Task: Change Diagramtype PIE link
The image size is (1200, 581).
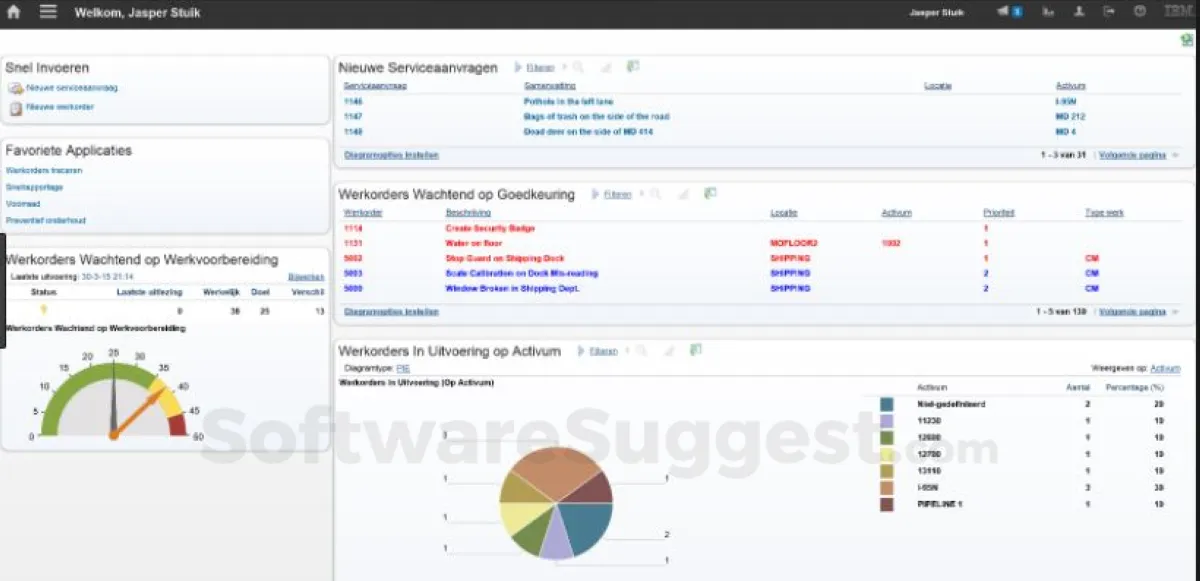Action: point(403,368)
